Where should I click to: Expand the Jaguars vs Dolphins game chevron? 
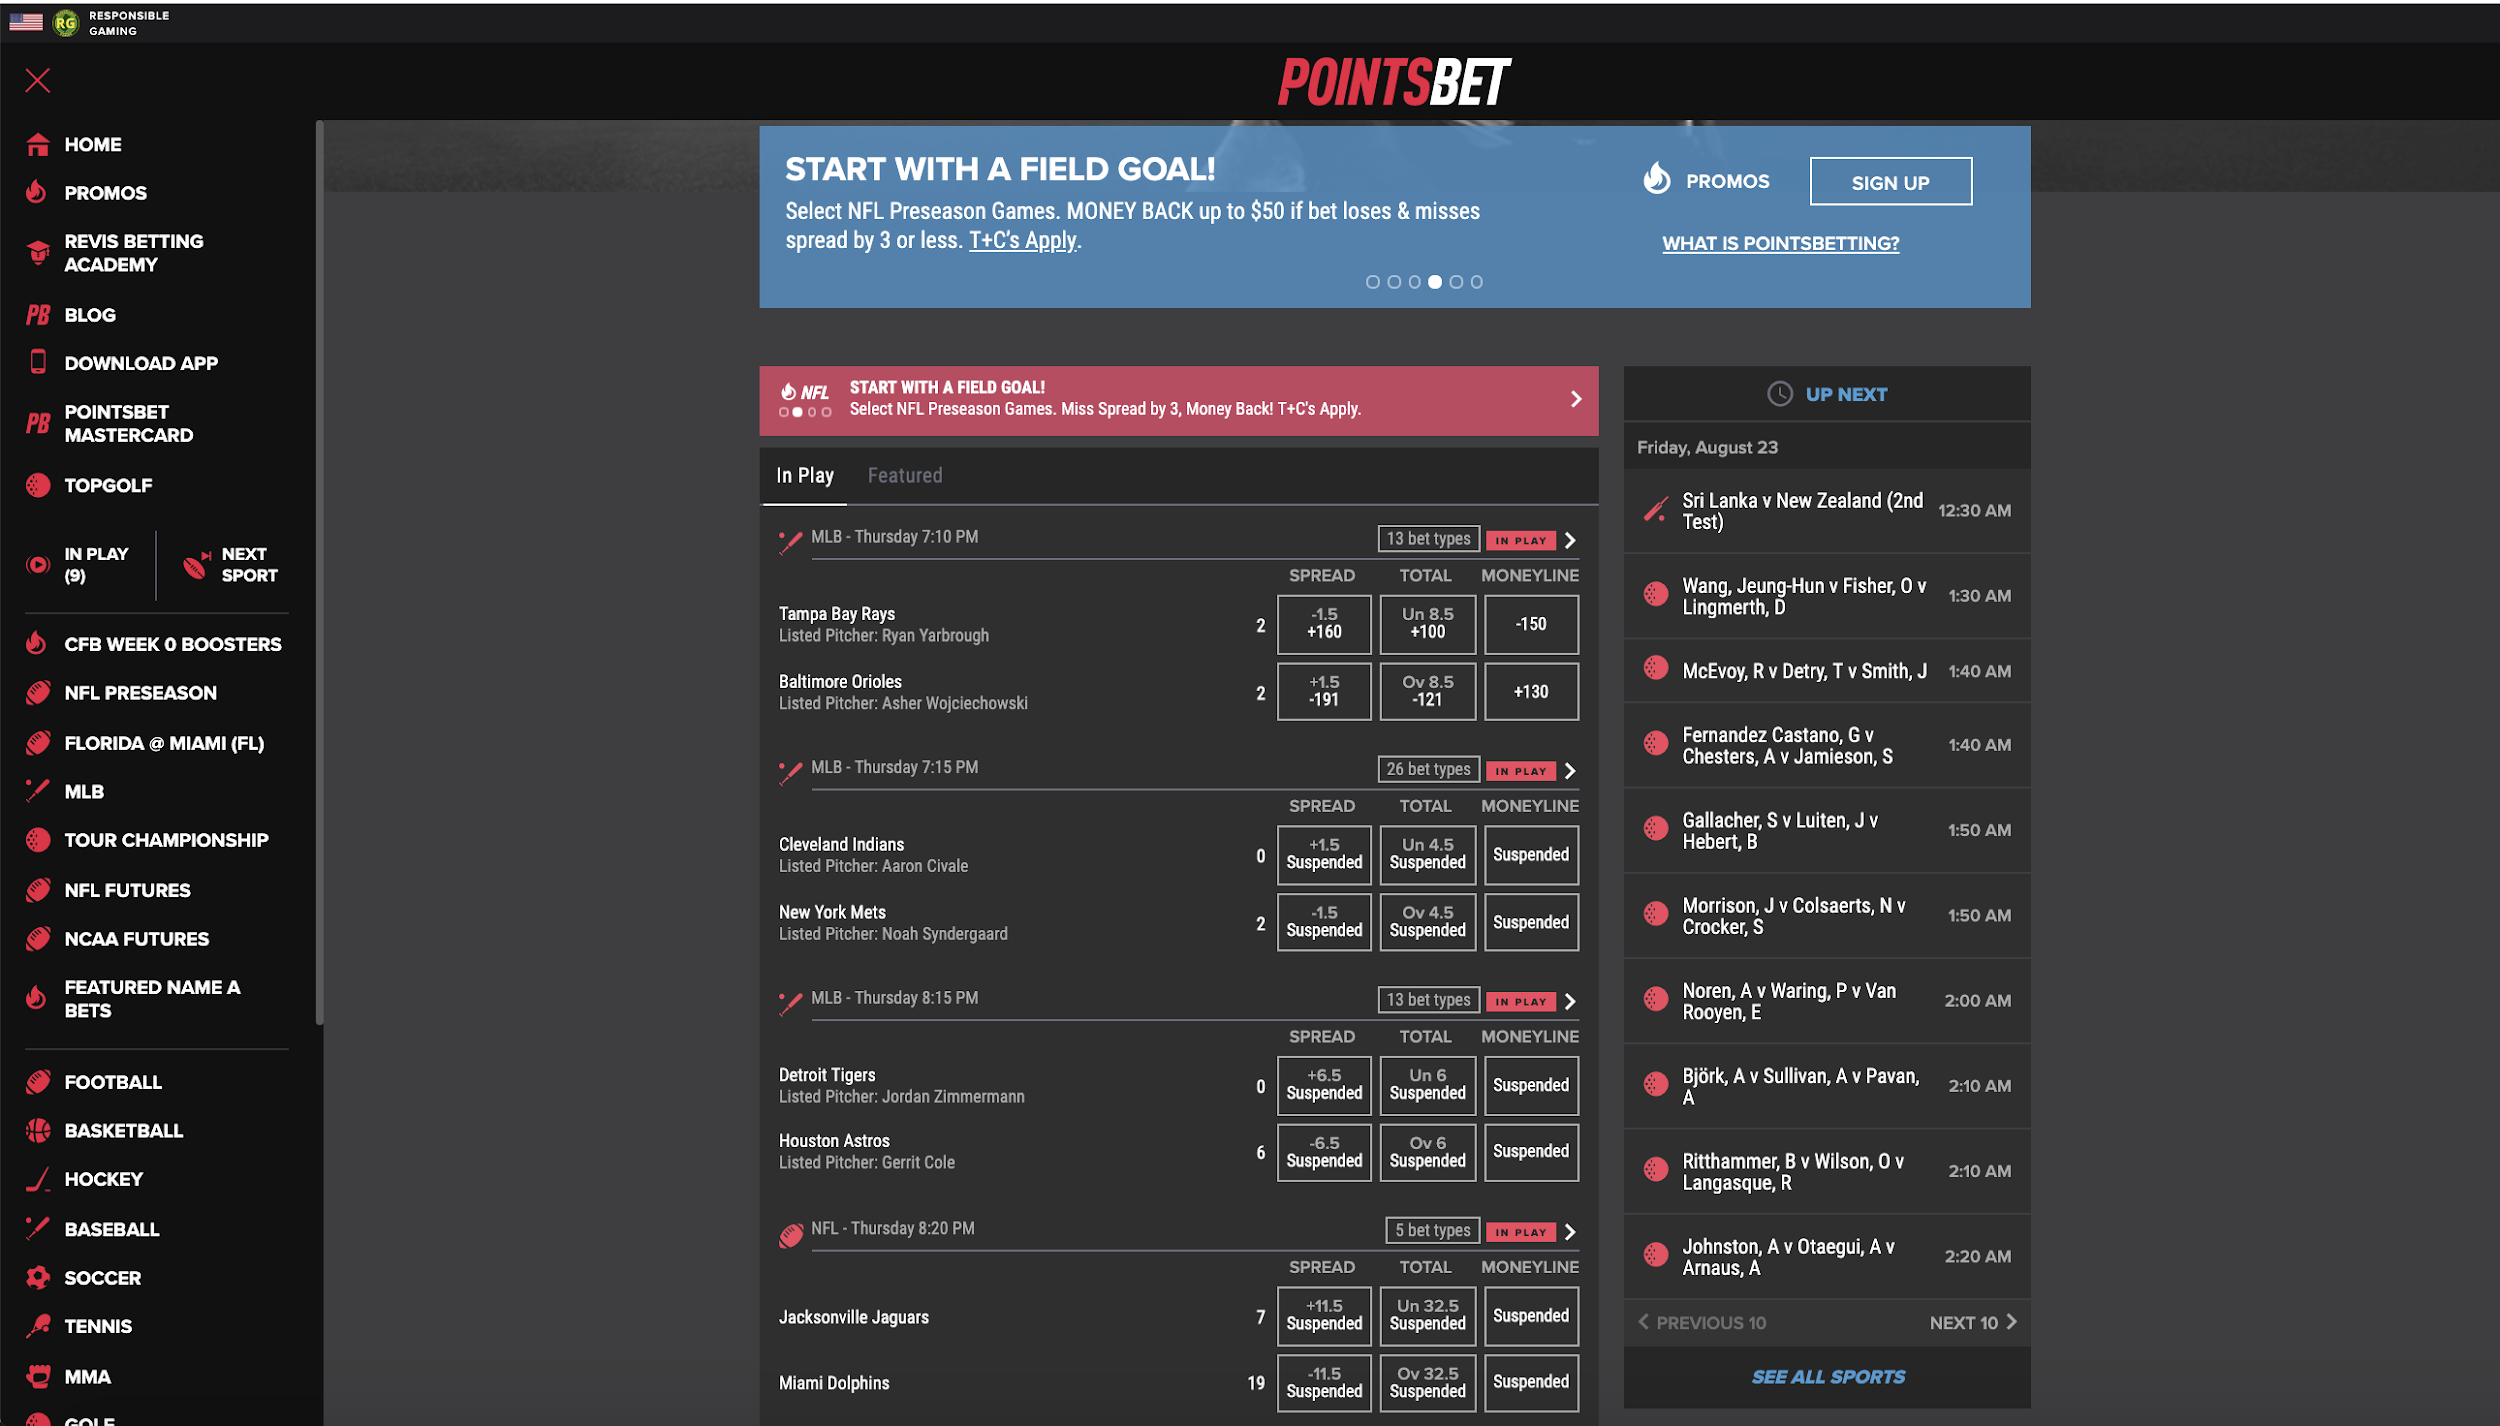coord(1570,1231)
